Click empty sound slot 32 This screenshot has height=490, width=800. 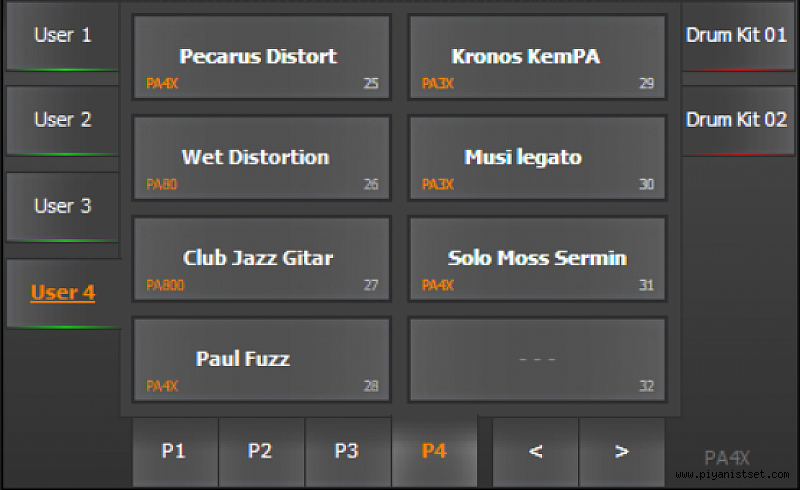(538, 359)
